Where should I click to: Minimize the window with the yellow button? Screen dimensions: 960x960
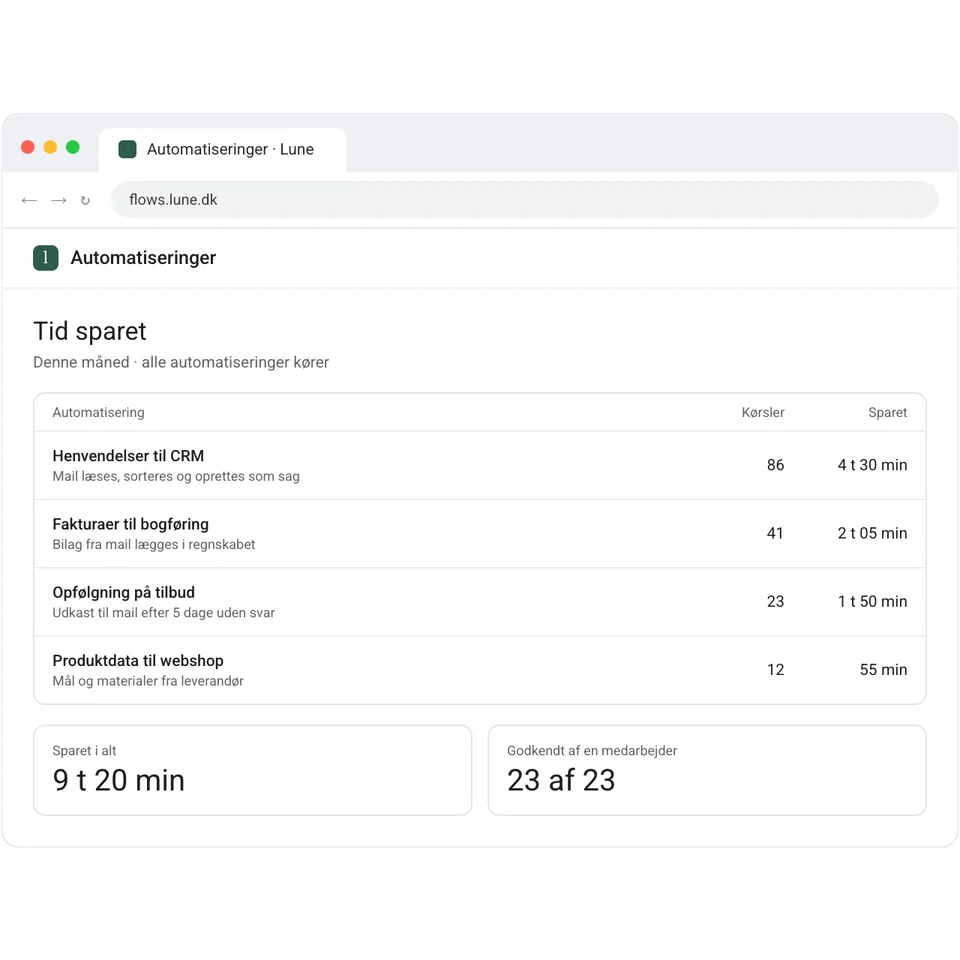pyautogui.click(x=50, y=147)
